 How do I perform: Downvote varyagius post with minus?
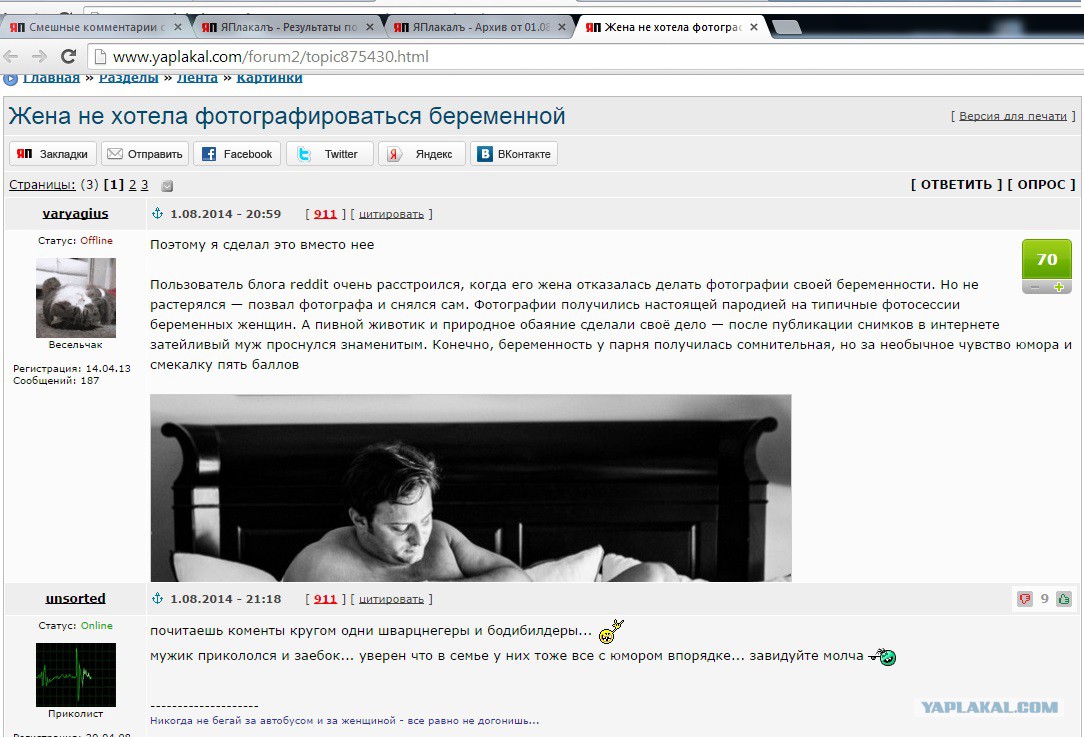click(x=1034, y=288)
